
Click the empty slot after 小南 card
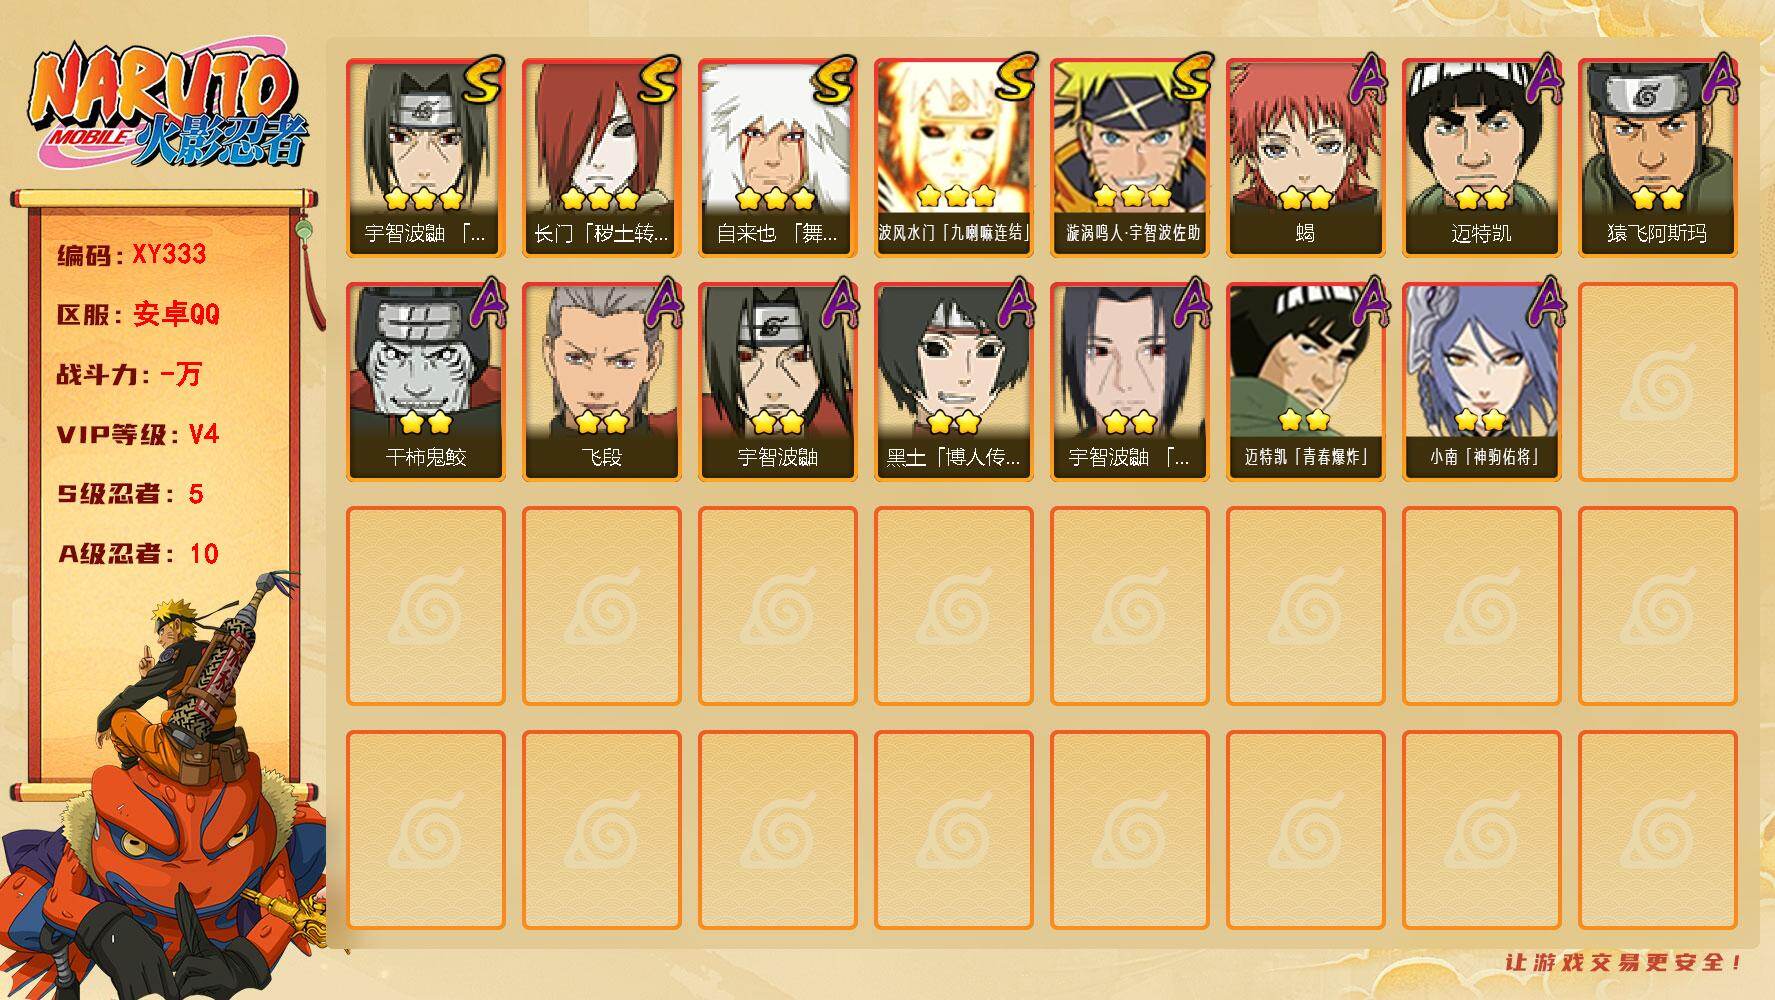1657,381
